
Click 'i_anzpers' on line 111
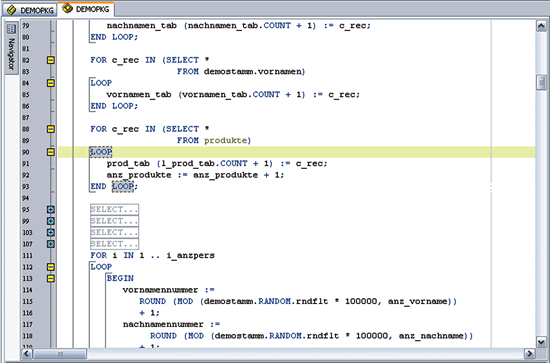tap(190, 255)
